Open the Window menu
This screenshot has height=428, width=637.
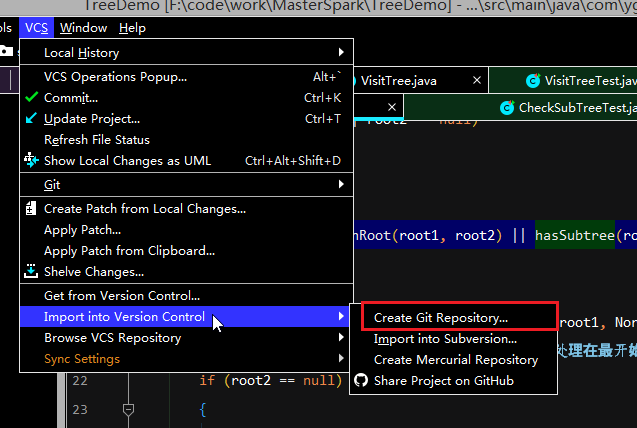pos(83,28)
